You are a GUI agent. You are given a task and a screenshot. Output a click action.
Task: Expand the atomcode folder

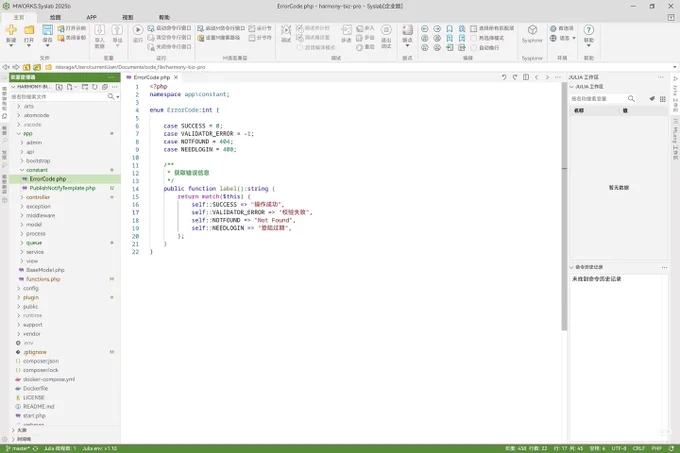click(19, 115)
